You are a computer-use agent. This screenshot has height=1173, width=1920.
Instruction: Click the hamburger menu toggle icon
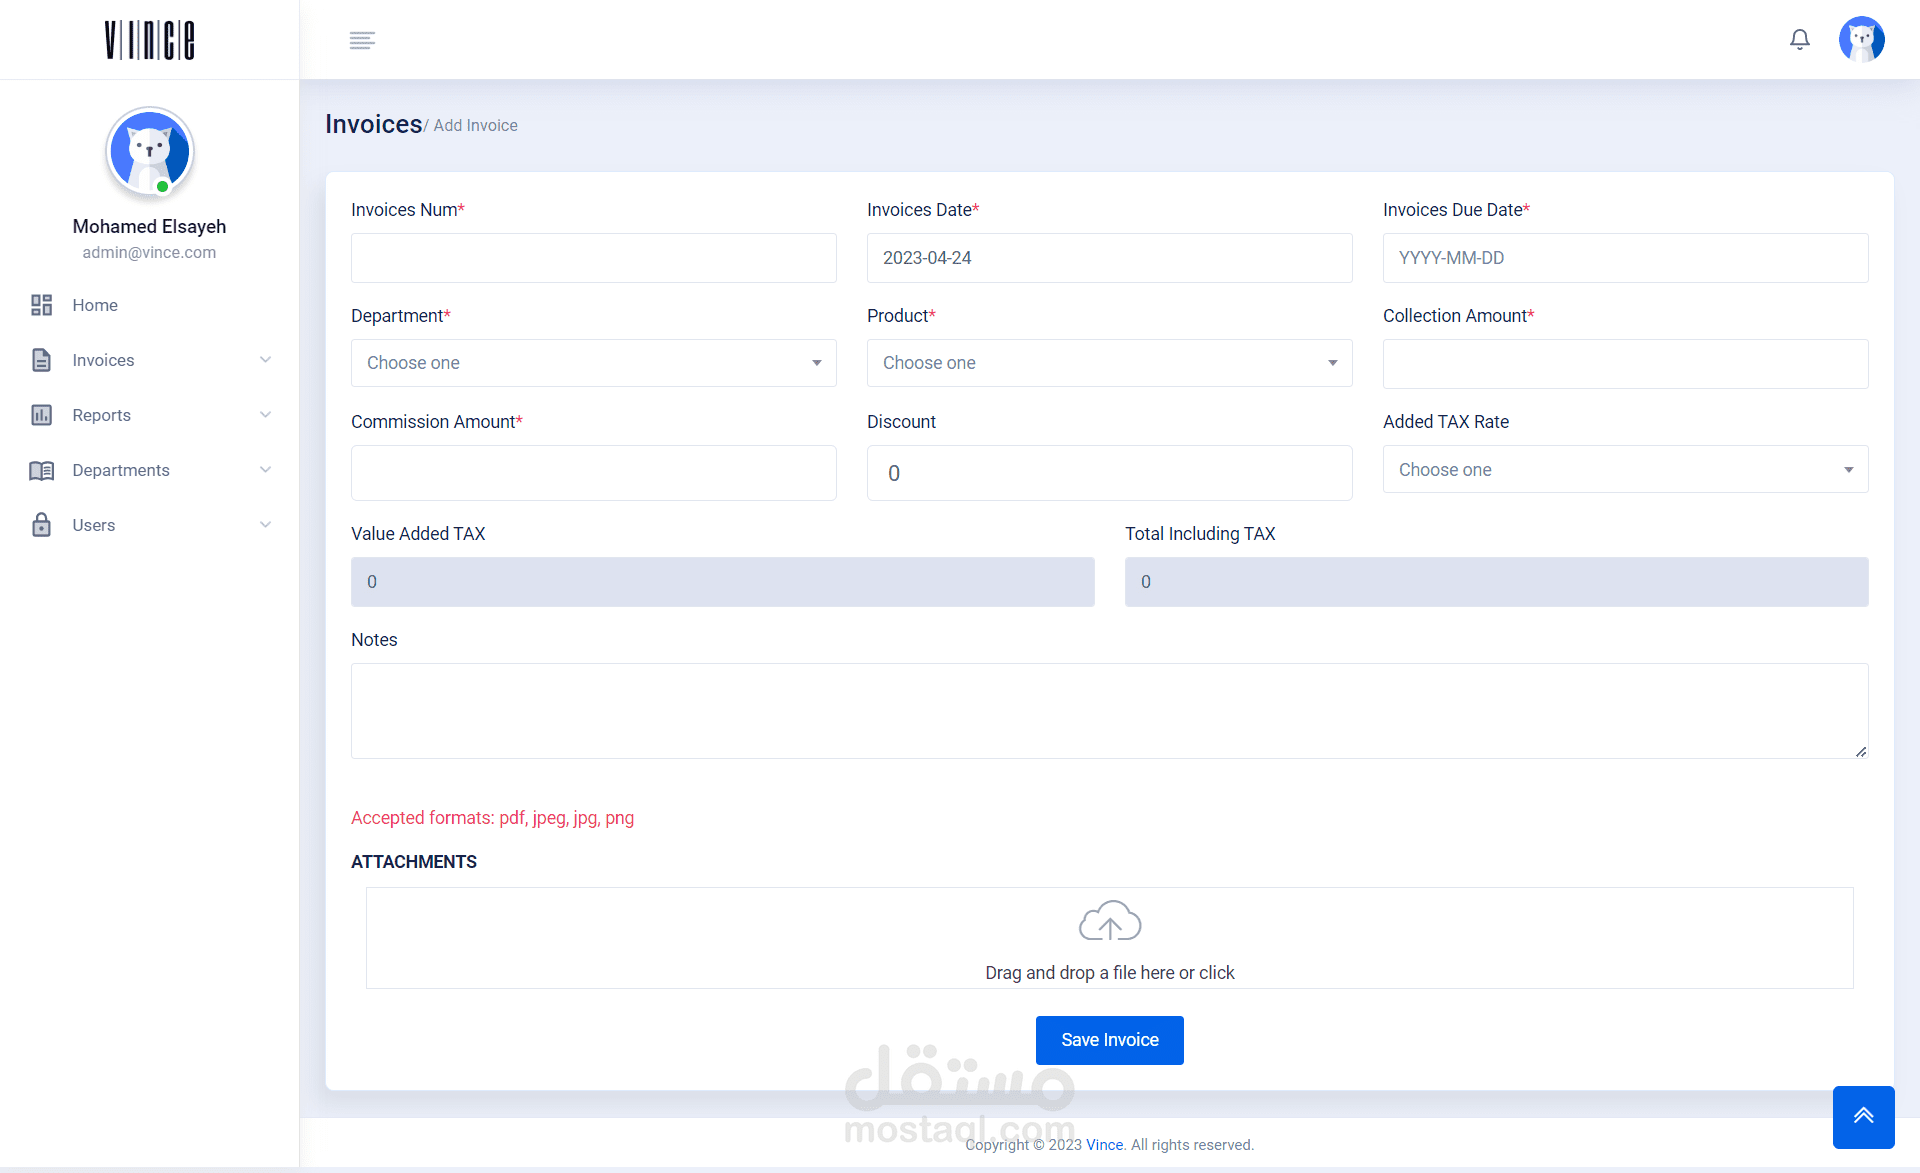tap(362, 40)
